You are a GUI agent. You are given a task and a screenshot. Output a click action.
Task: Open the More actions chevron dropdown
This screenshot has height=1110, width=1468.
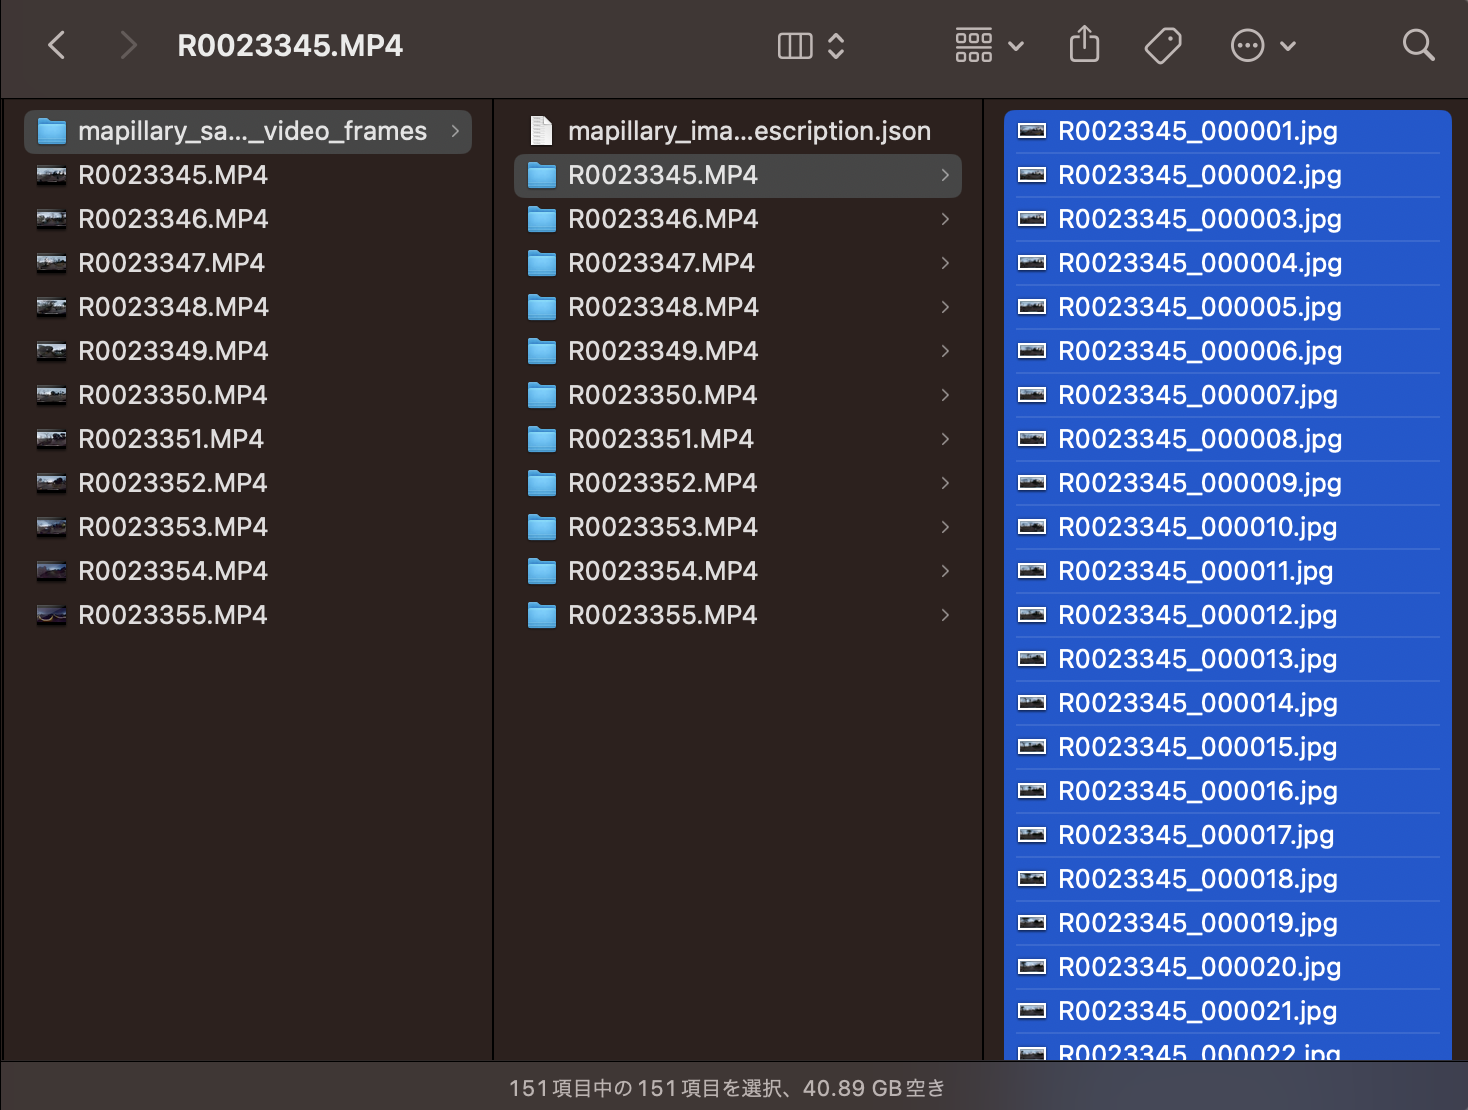pos(1286,46)
